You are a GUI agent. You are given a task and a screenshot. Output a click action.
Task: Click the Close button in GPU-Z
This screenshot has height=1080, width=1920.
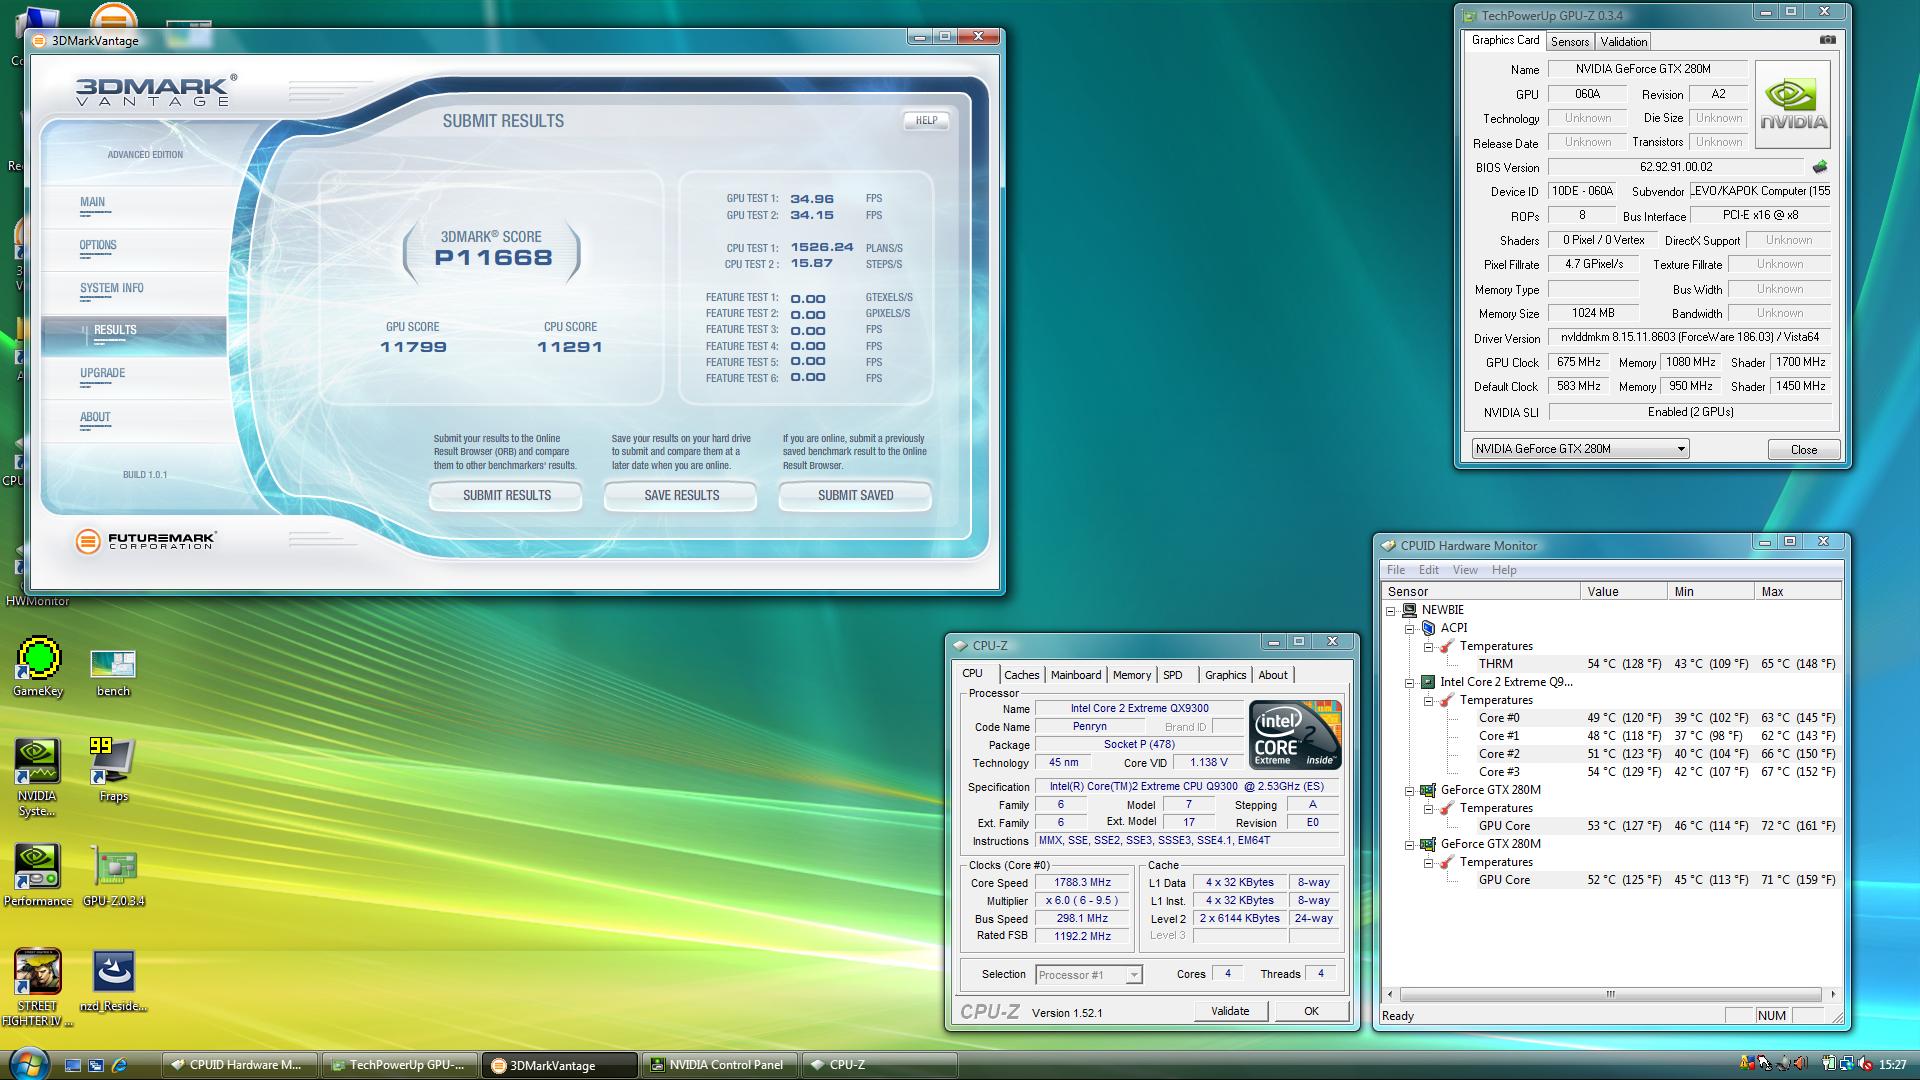1804,449
